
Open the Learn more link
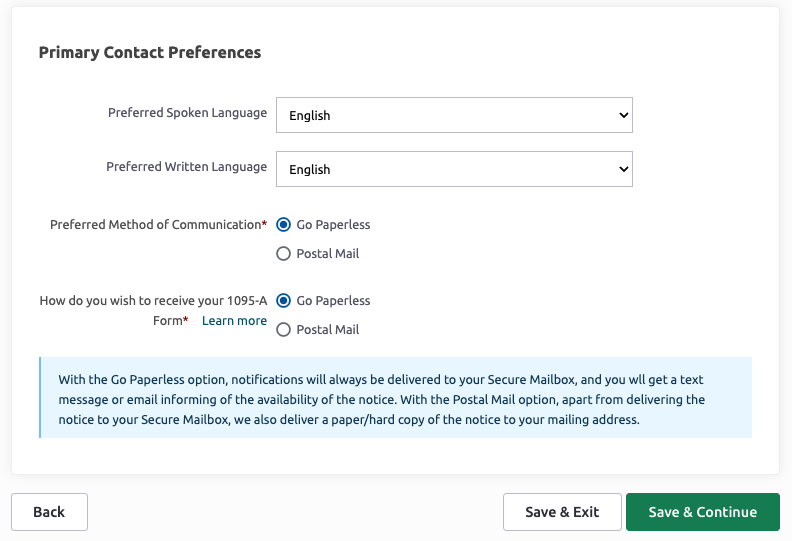(x=234, y=321)
